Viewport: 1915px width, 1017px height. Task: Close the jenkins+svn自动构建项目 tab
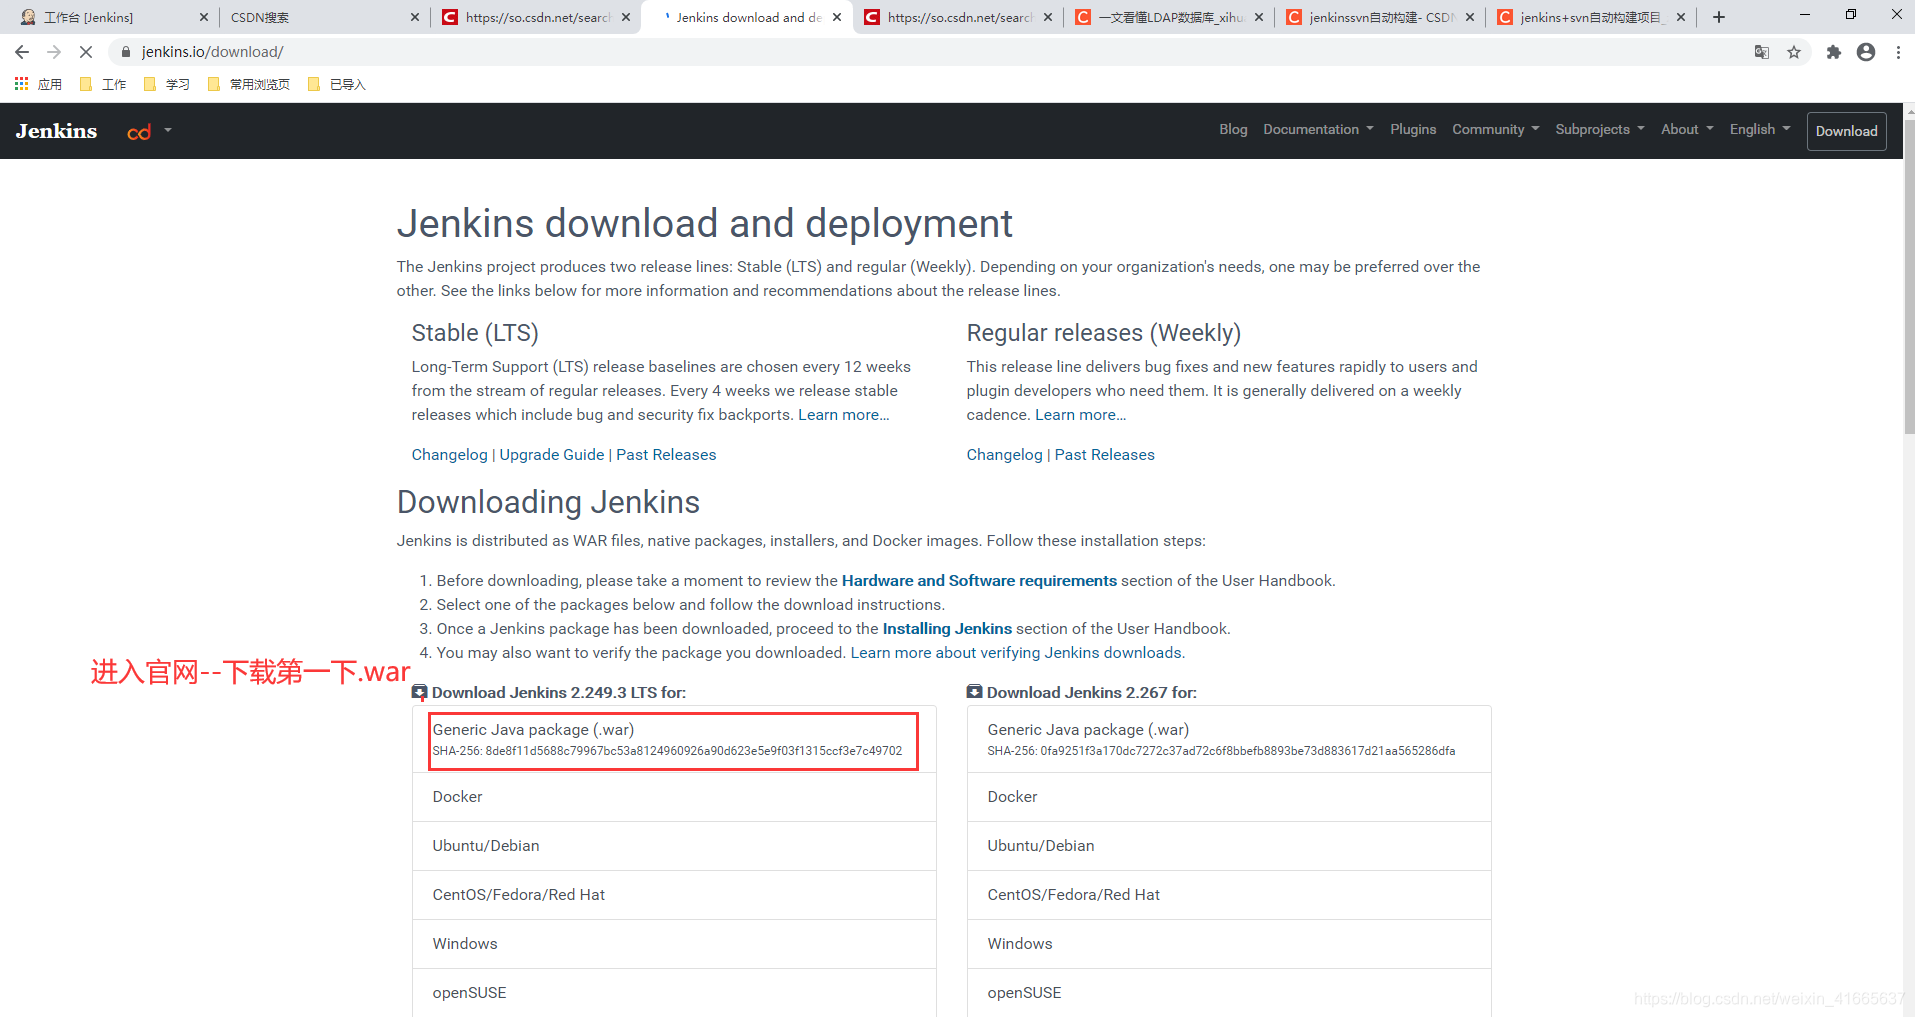pos(1681,17)
